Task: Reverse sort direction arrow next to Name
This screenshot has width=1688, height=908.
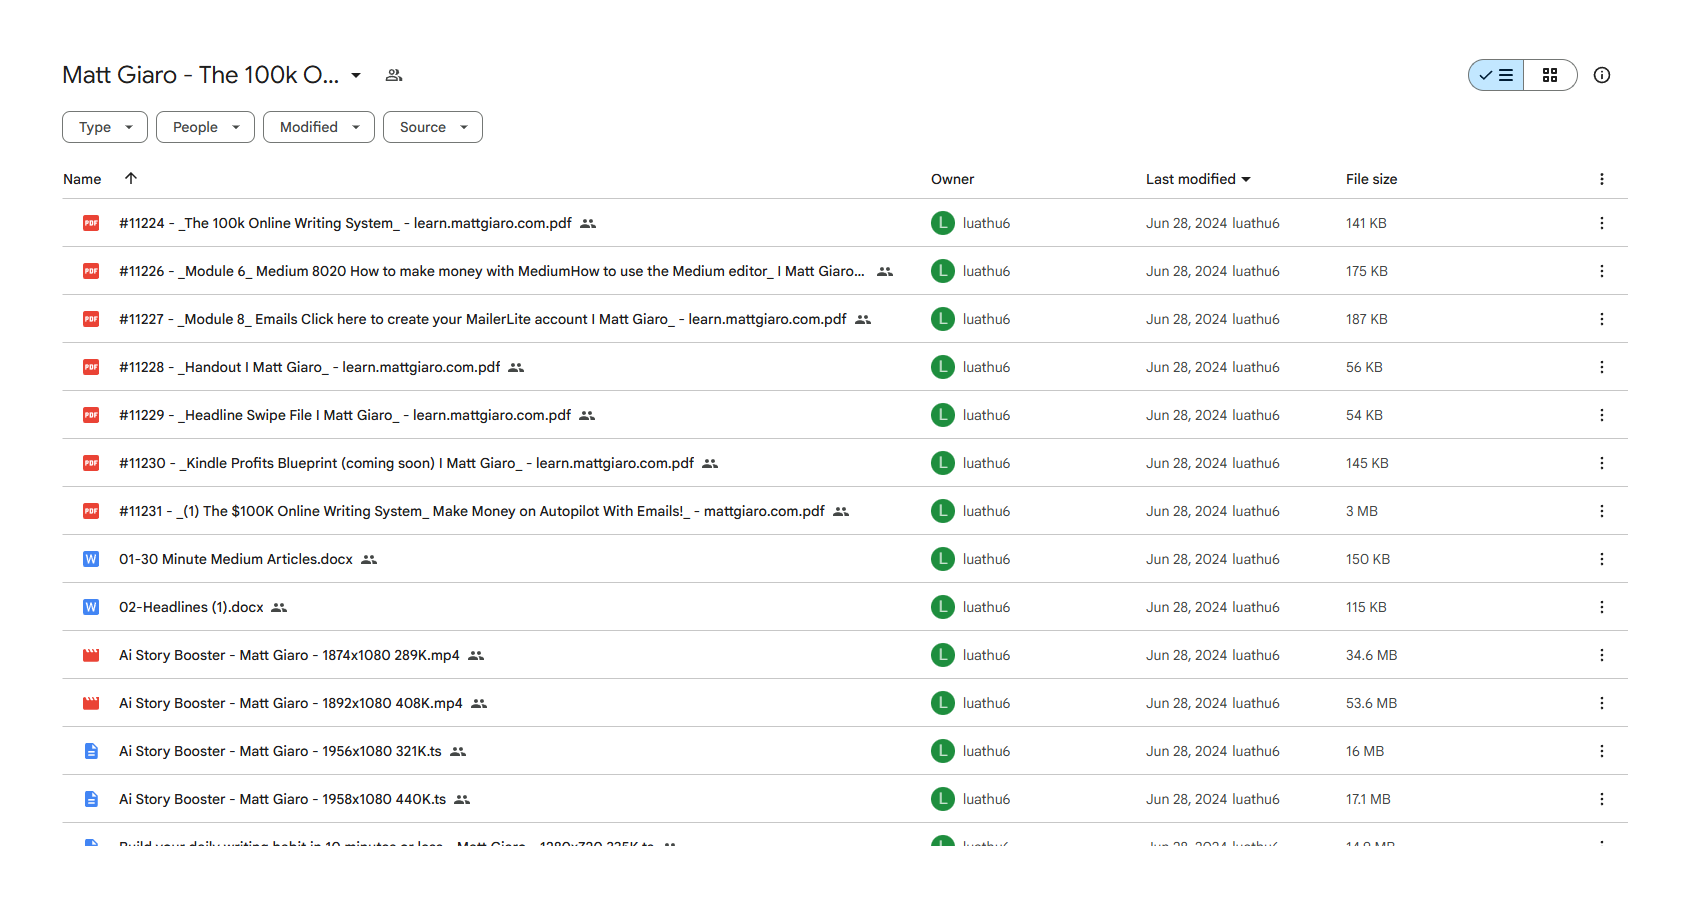Action: tap(131, 178)
